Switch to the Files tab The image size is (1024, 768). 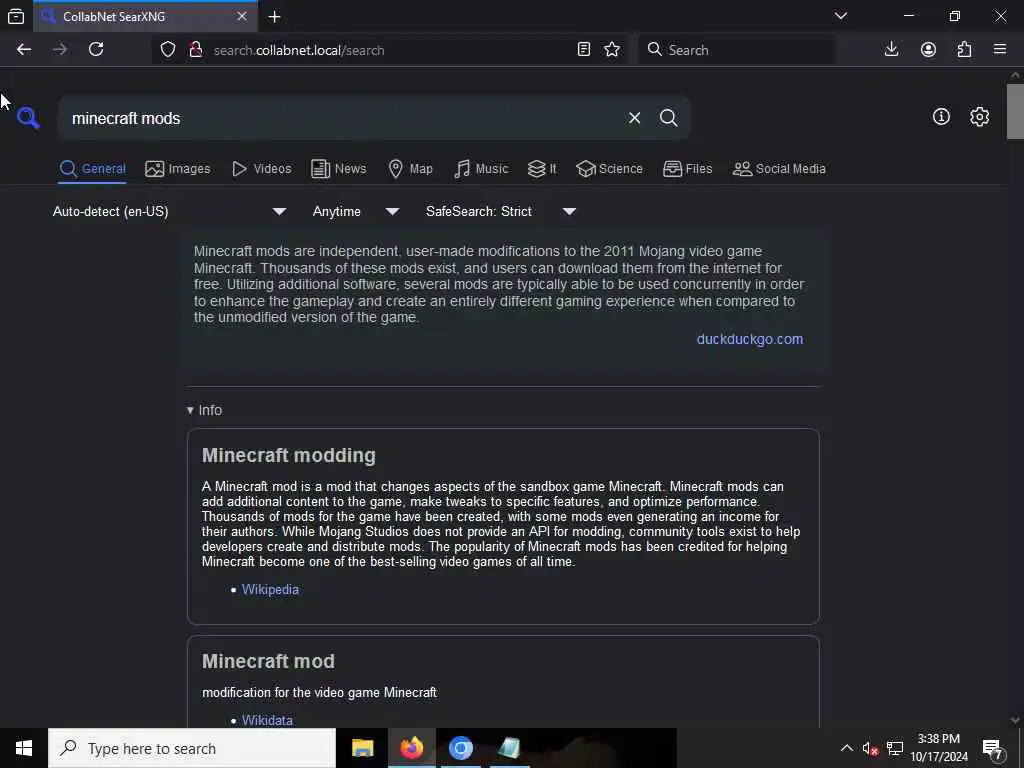pos(688,169)
